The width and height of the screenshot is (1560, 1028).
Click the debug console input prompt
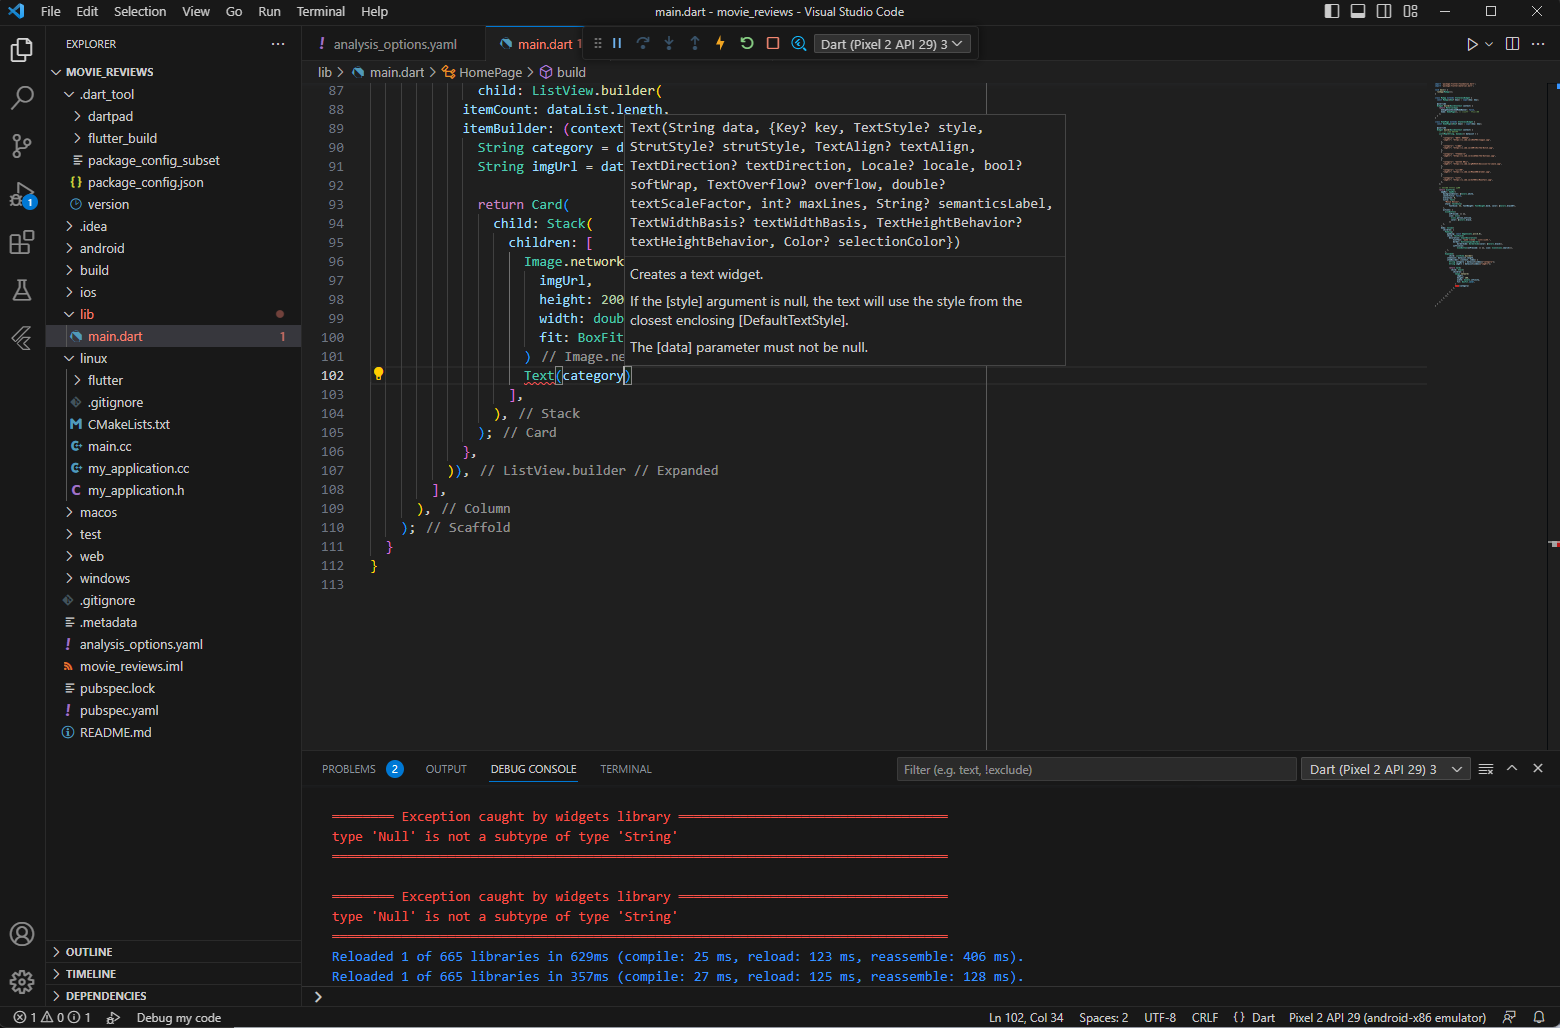click(x=930, y=996)
